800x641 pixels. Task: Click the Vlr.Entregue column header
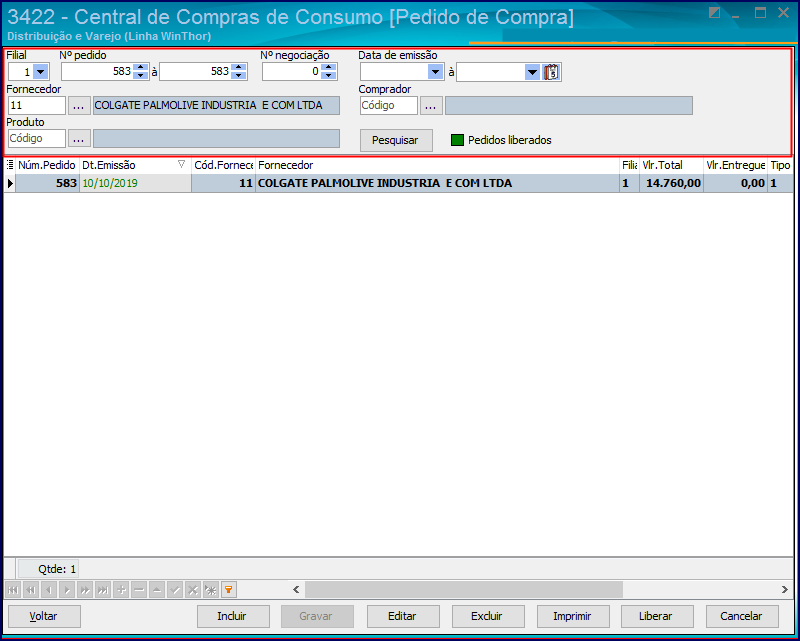(x=735, y=165)
